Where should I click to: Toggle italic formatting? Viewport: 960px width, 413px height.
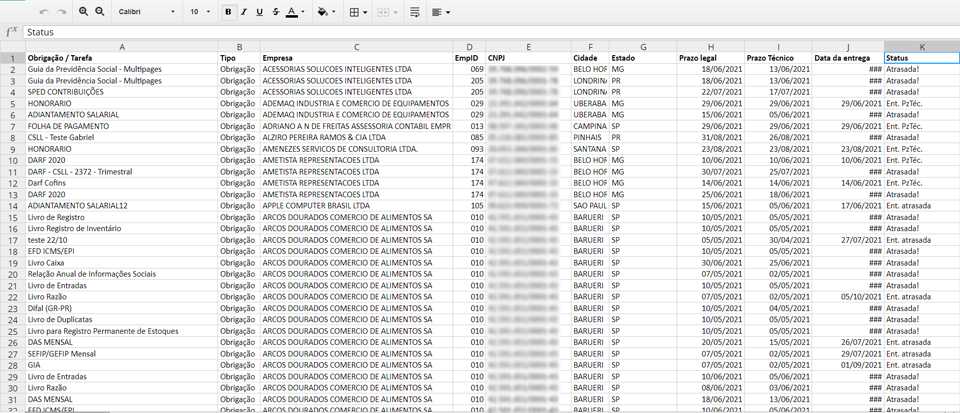click(x=245, y=12)
